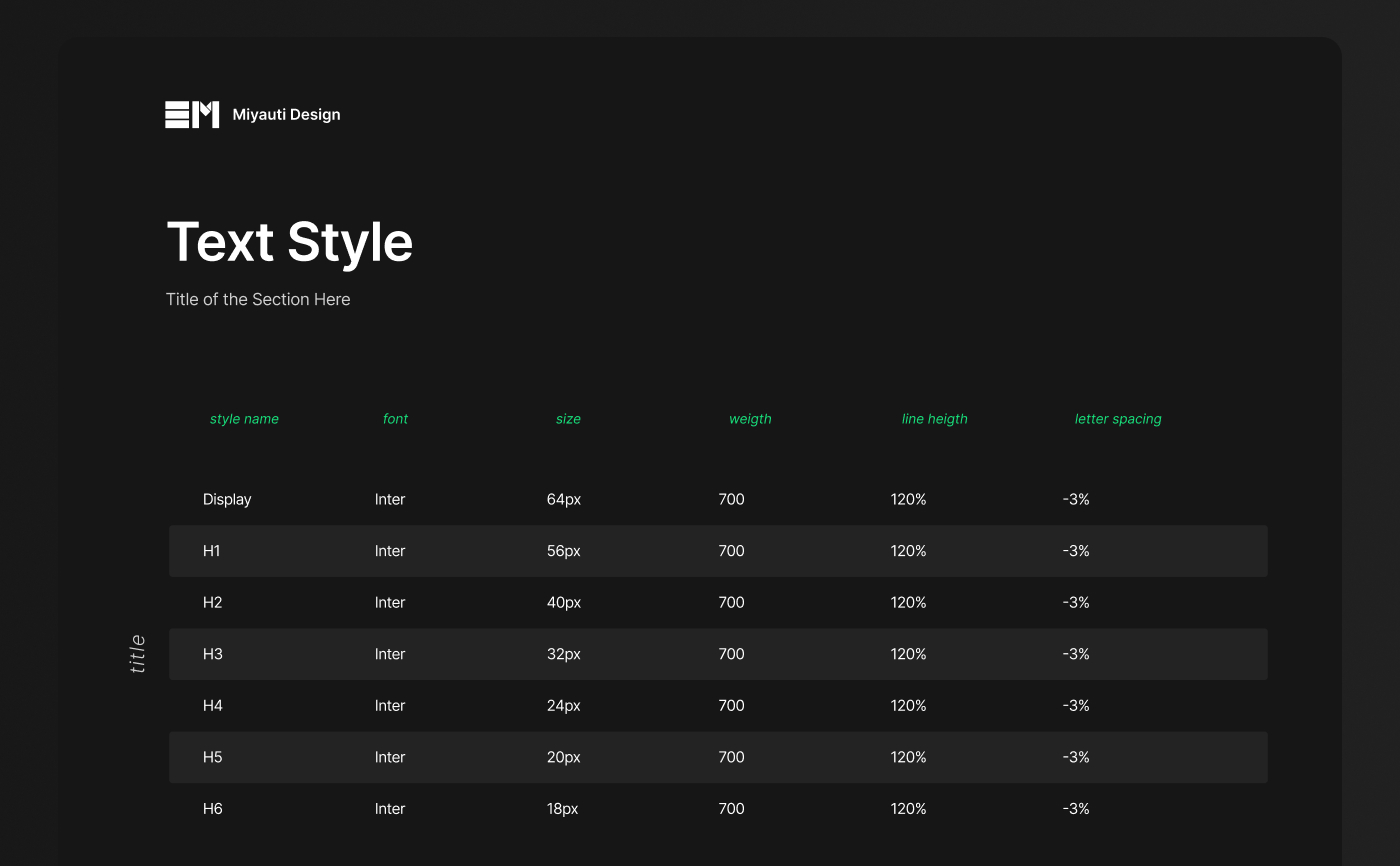Click the 700 weight in H6 row
Screen dimensions: 1400x866
(x=731, y=809)
